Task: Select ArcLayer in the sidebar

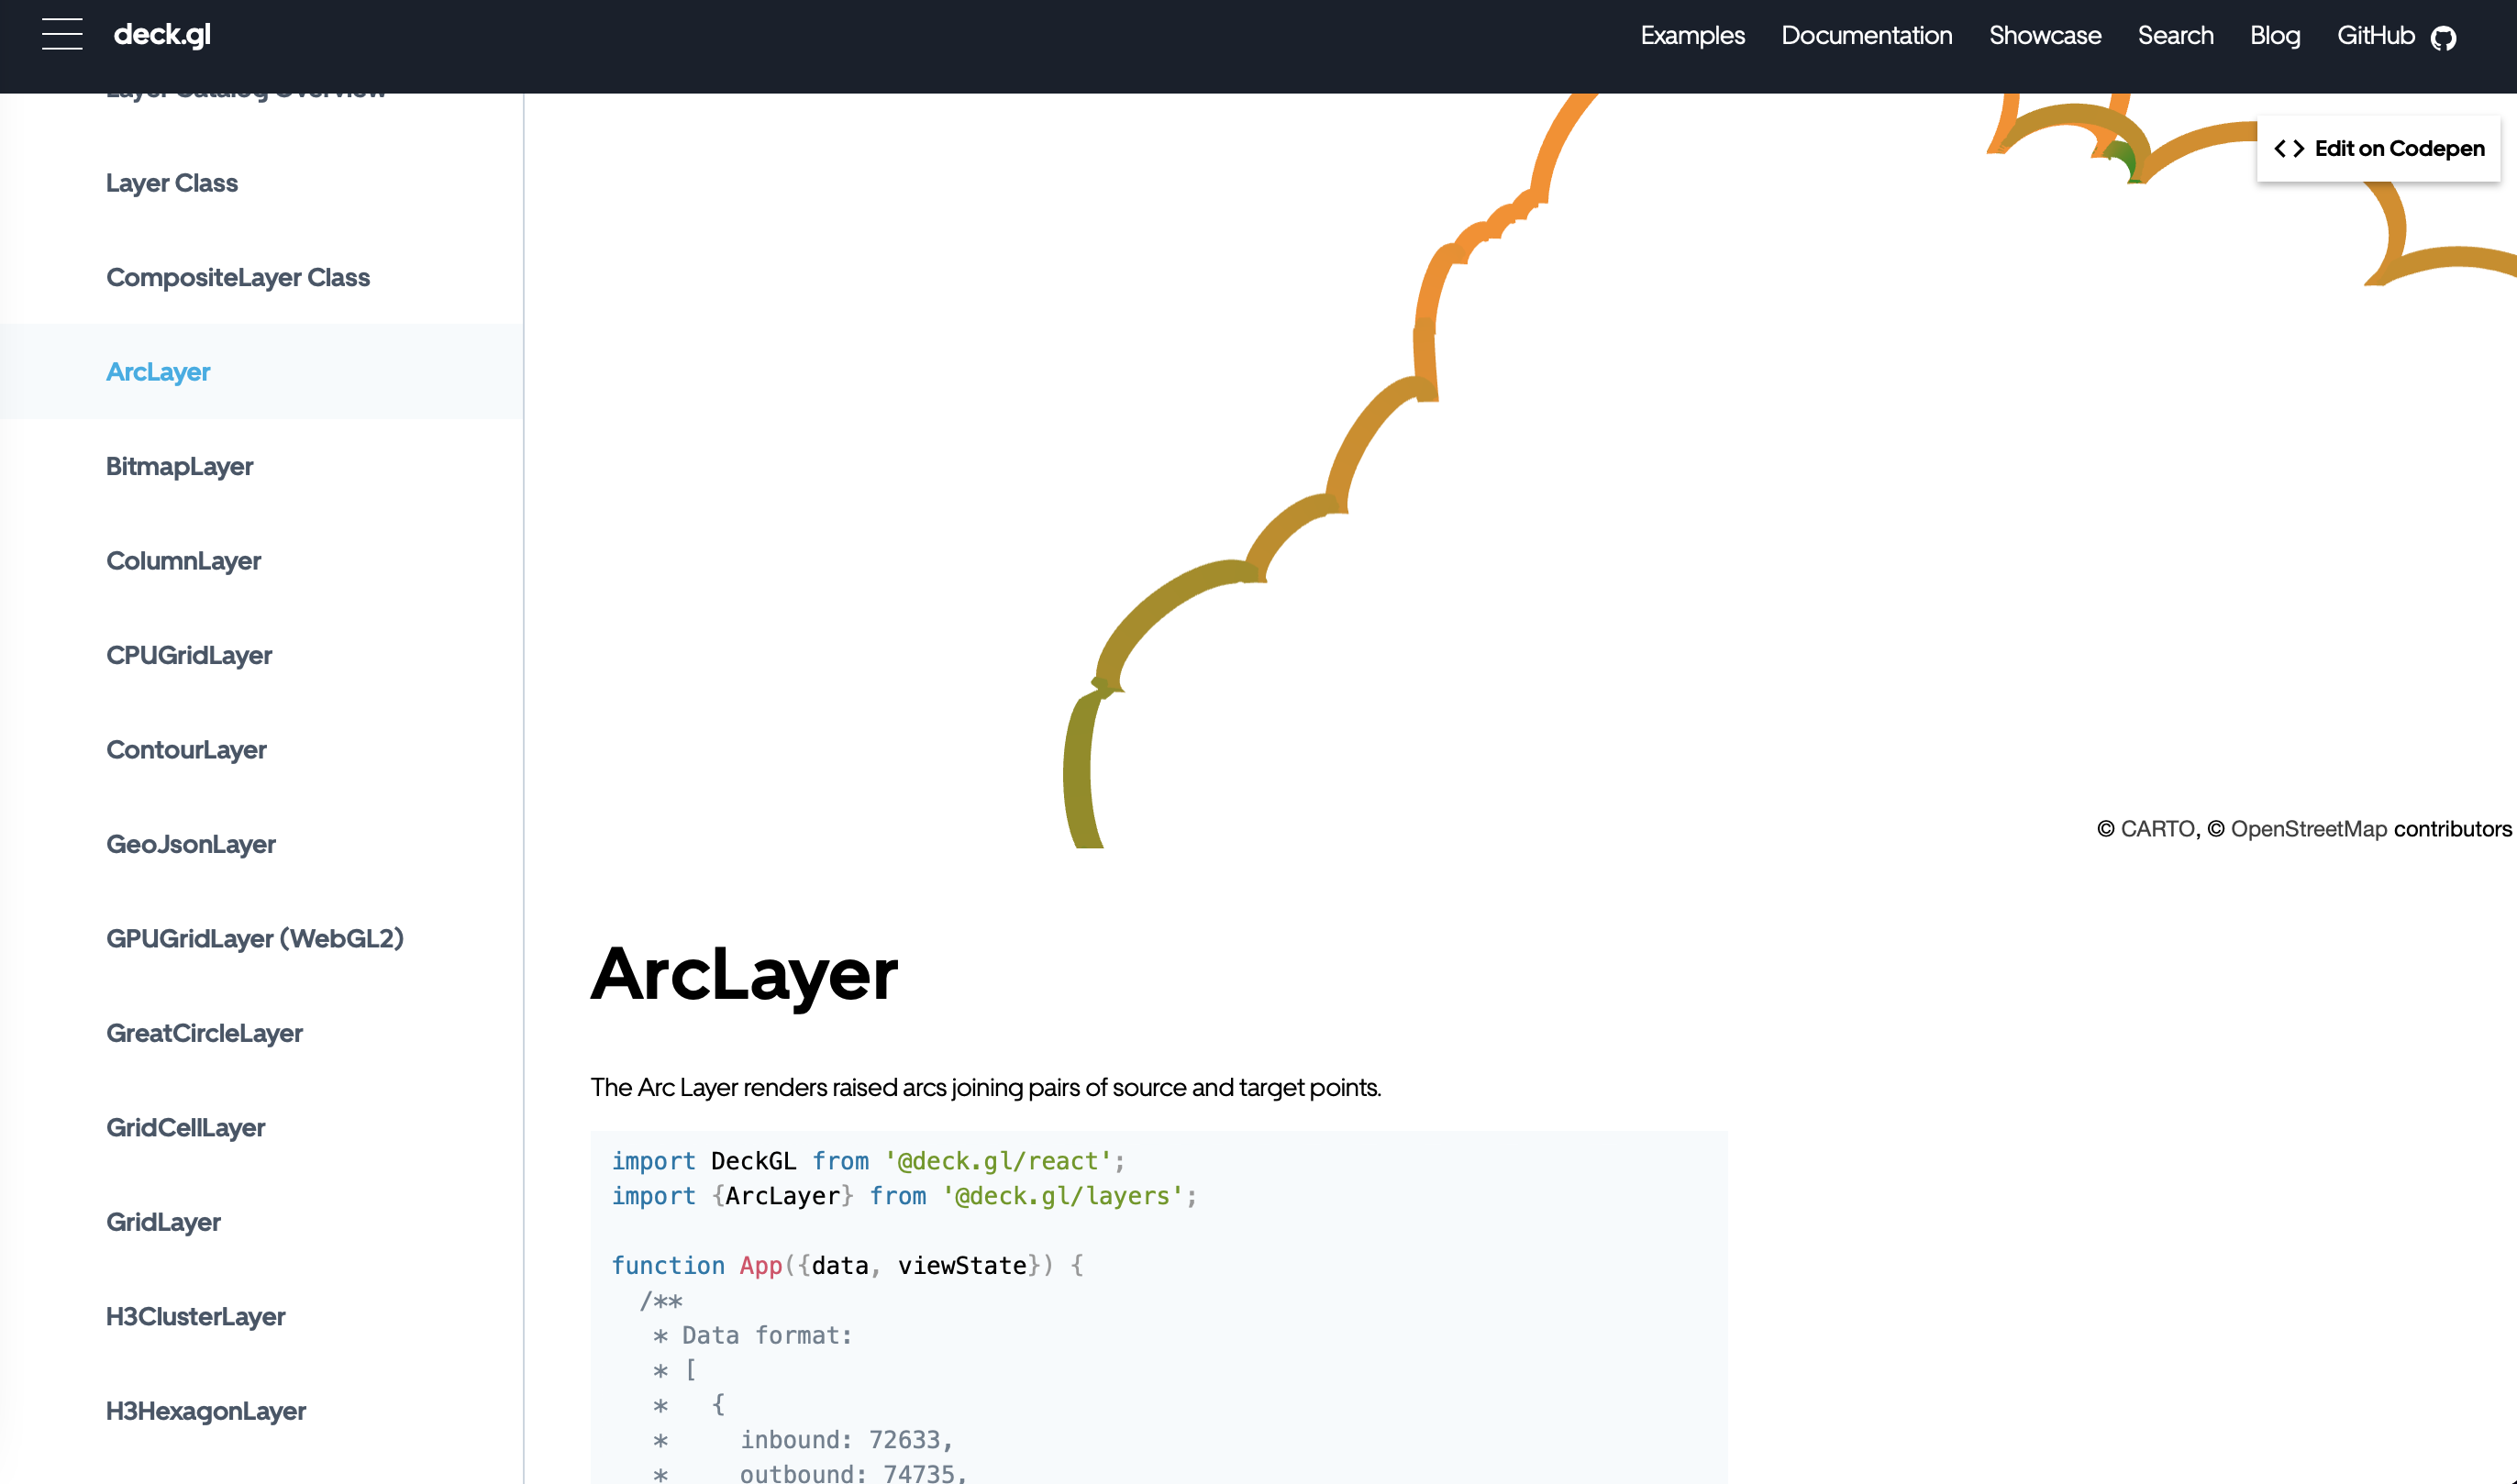Action: pos(158,371)
